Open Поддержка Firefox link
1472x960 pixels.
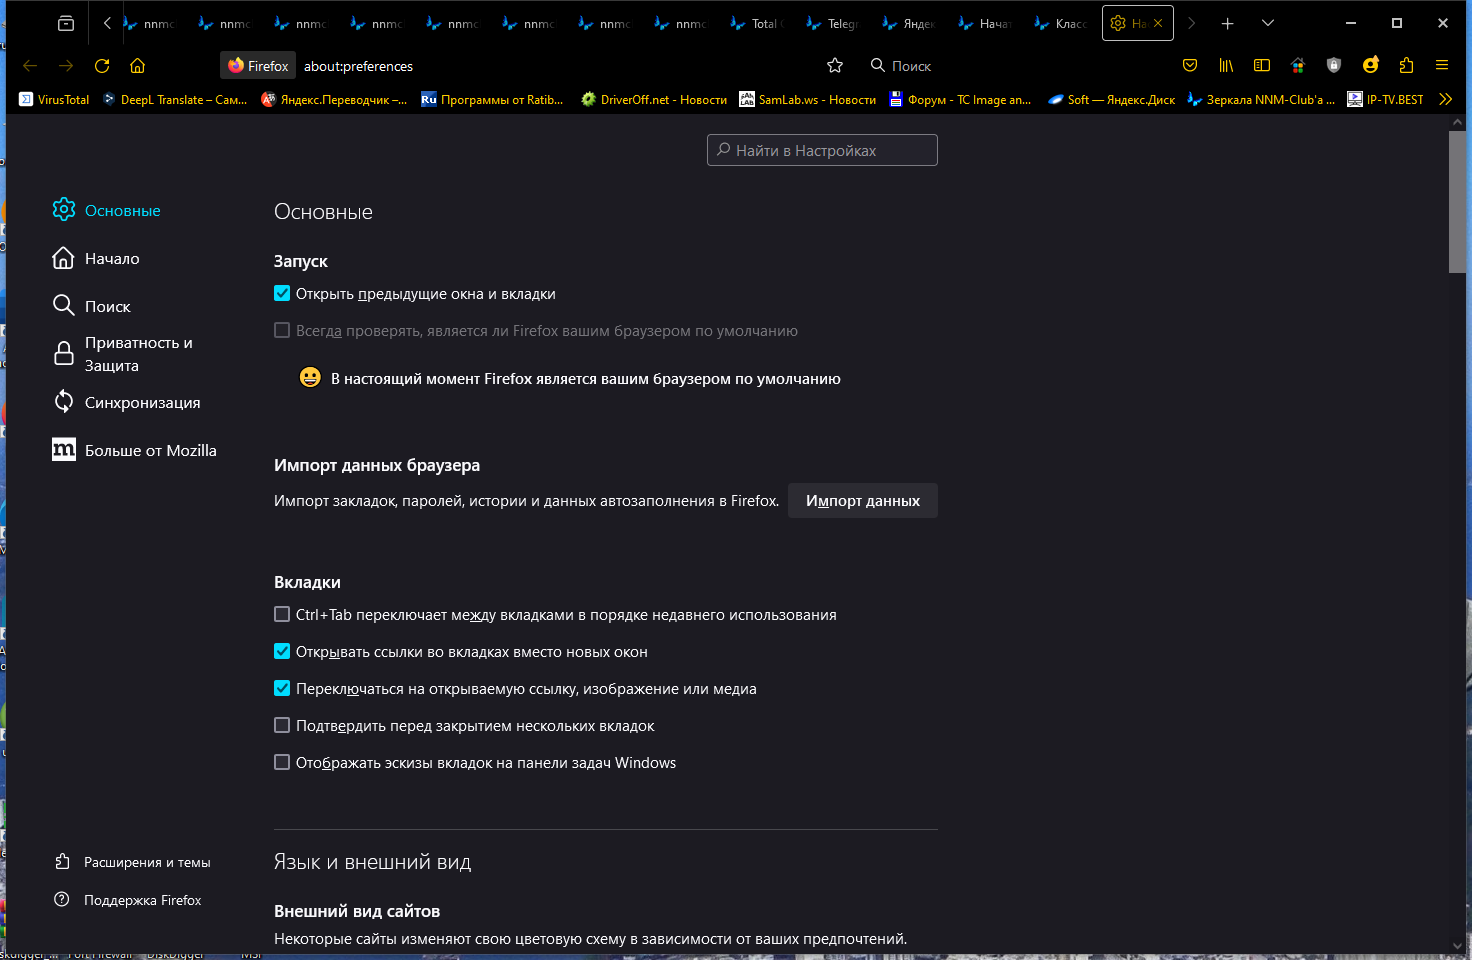pyautogui.click(x=128, y=900)
